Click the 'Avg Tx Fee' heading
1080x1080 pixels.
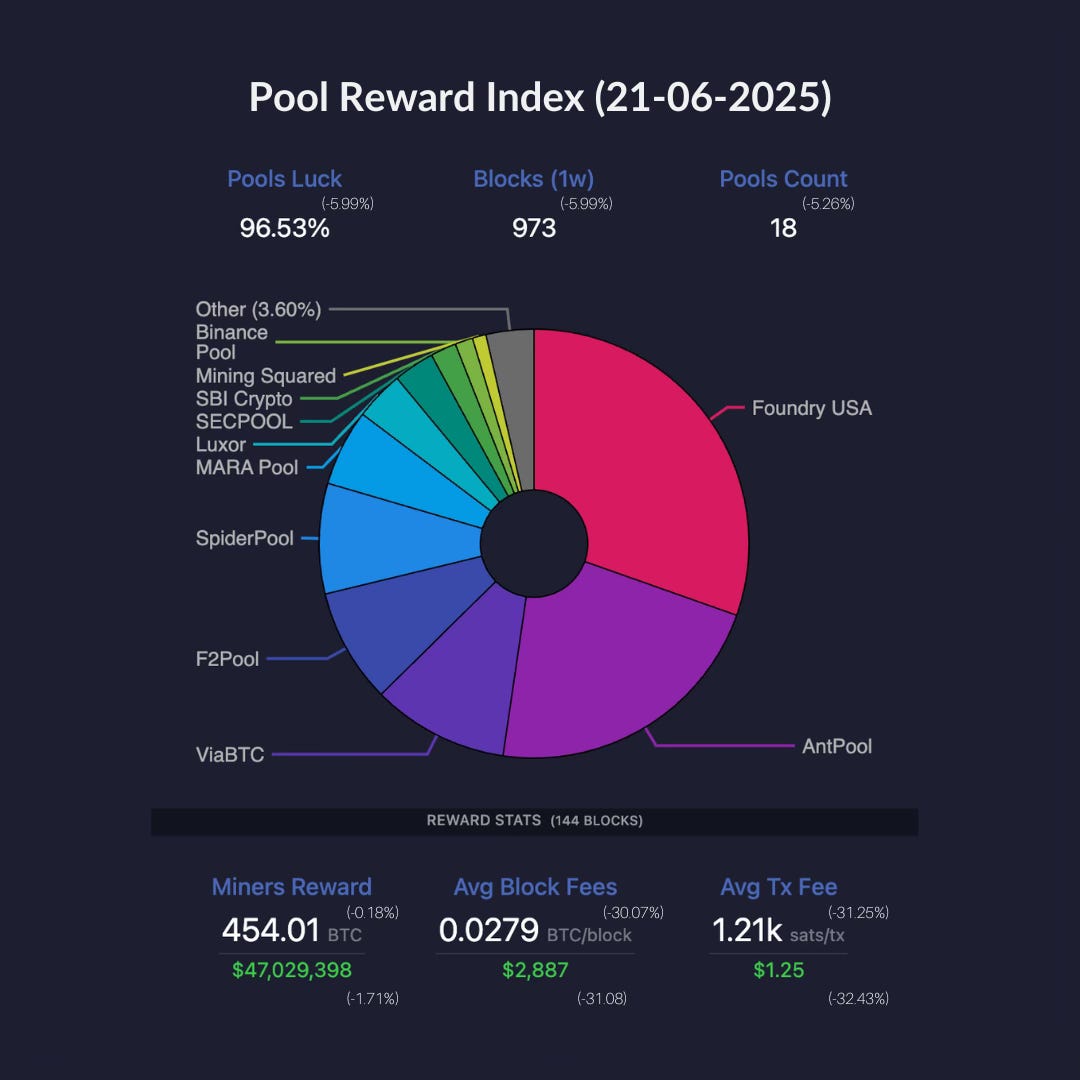click(x=779, y=886)
